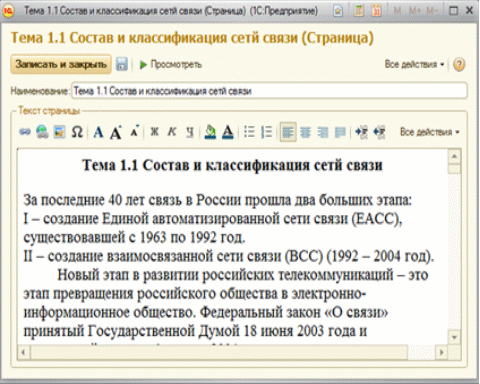Screen dimensions: 480x384
Task: Save the page using floppy disk icon
Action: pos(122,64)
